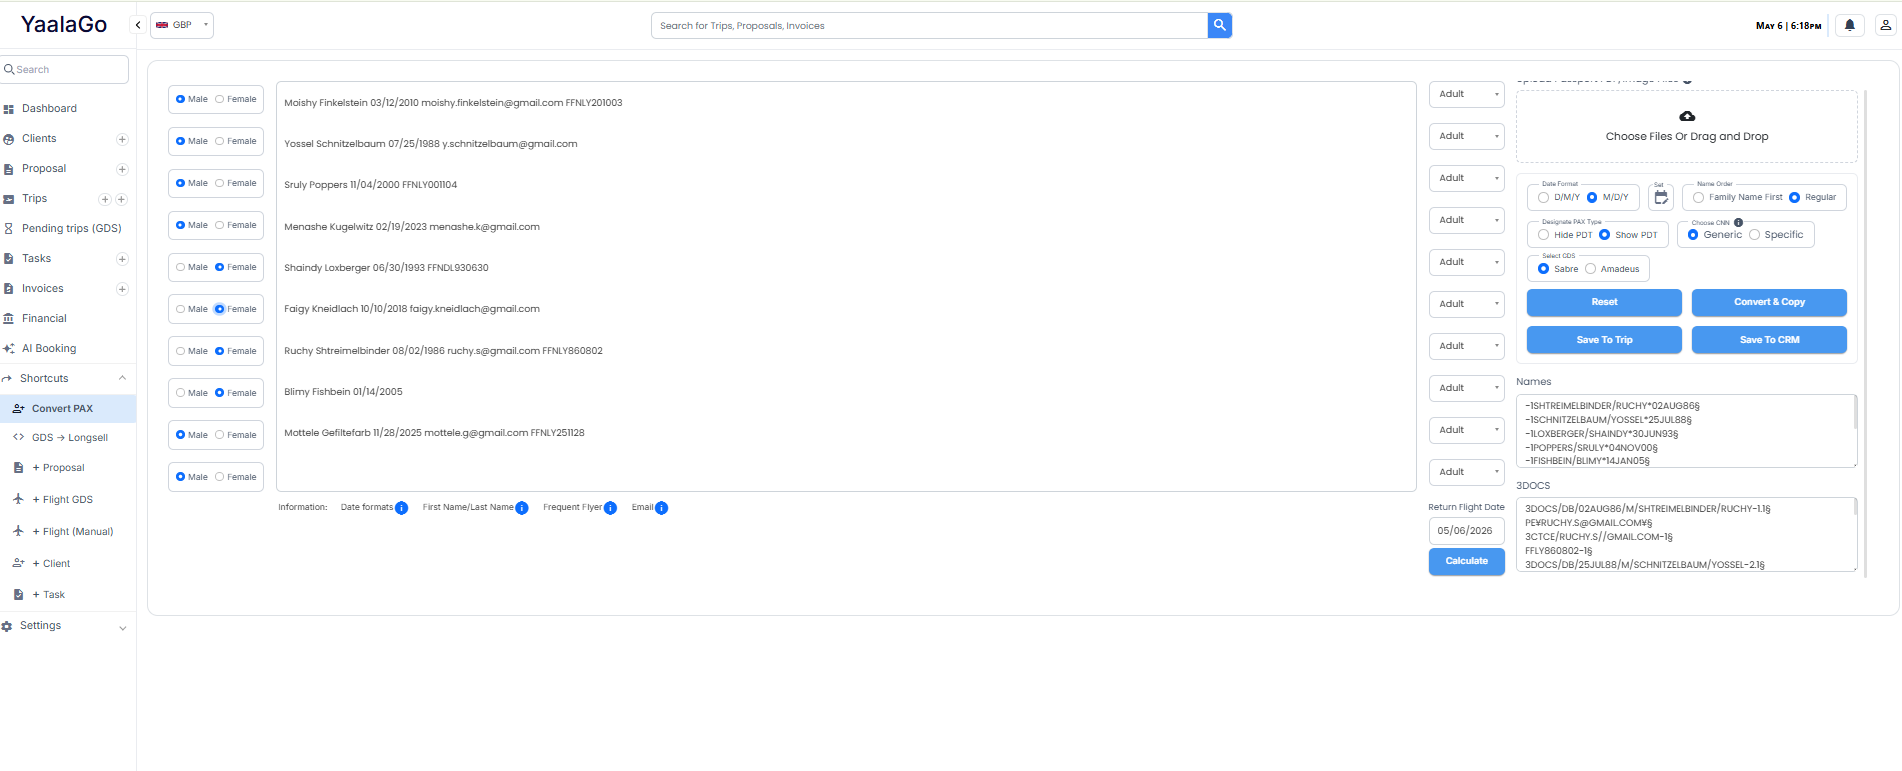Image resolution: width=1902 pixels, height=771 pixels.
Task: Click the Settings gear icon
Action: click(7, 626)
